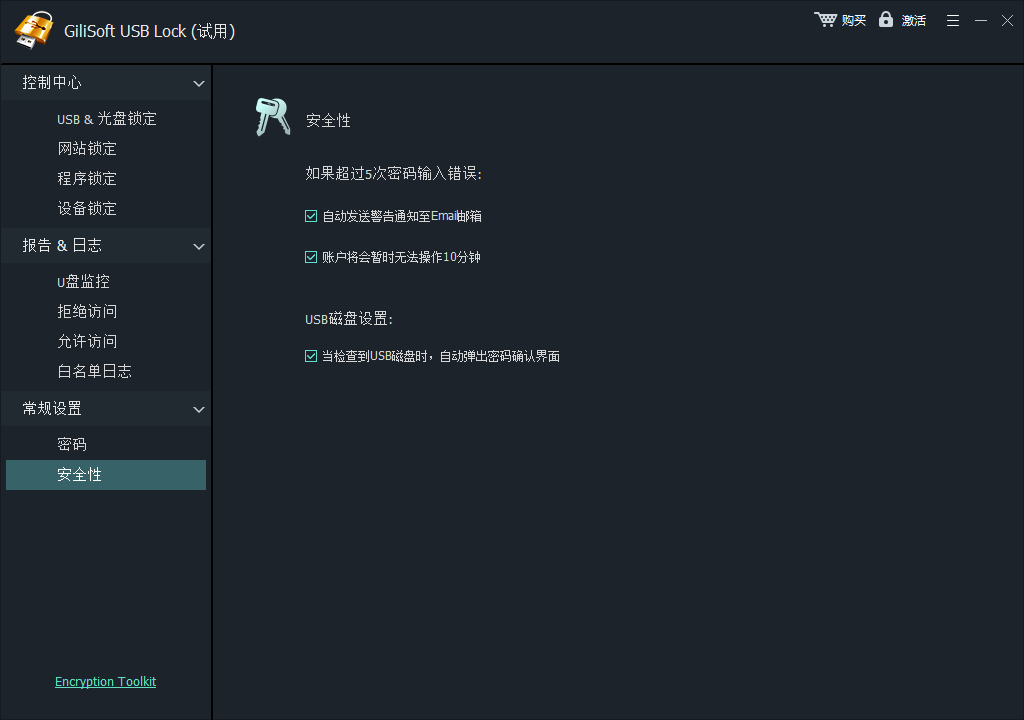Open 网站锁定 page

click(x=87, y=149)
